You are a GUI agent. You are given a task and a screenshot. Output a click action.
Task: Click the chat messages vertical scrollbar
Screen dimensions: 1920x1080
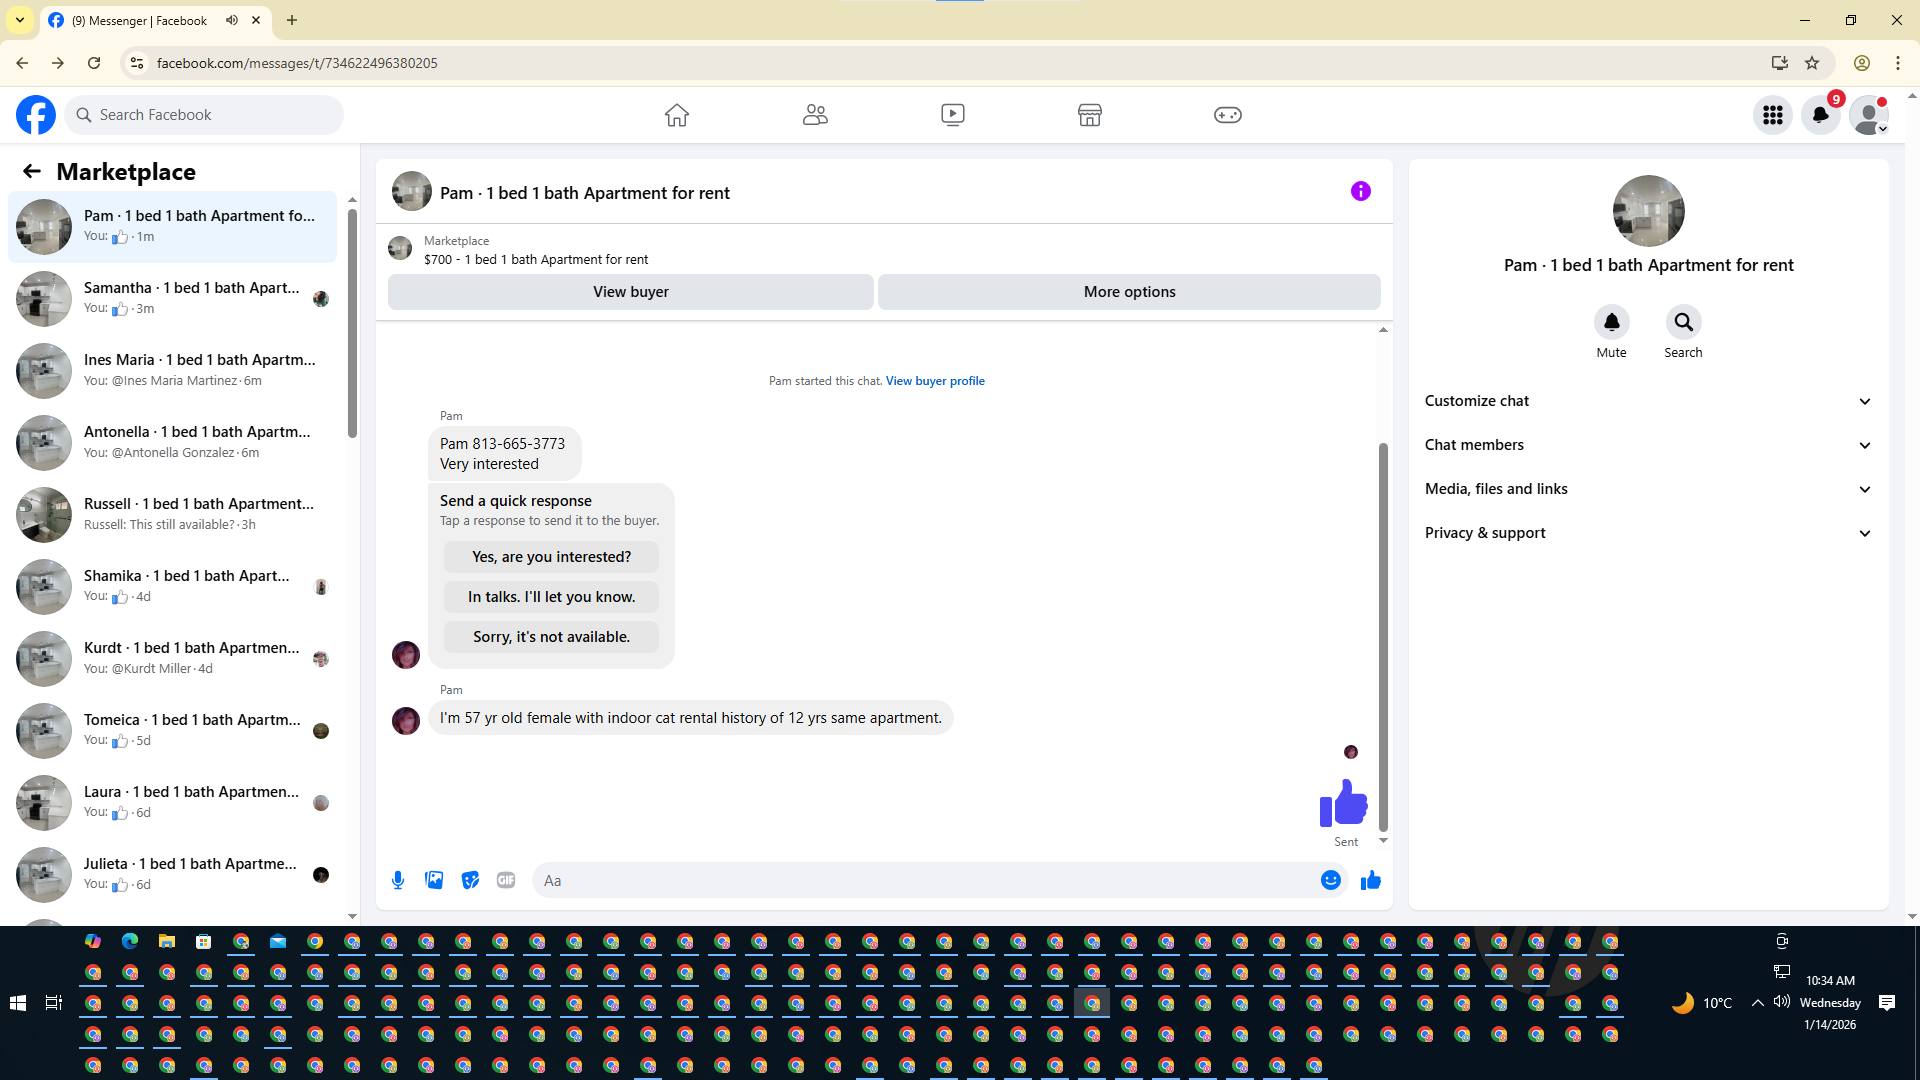(1383, 636)
